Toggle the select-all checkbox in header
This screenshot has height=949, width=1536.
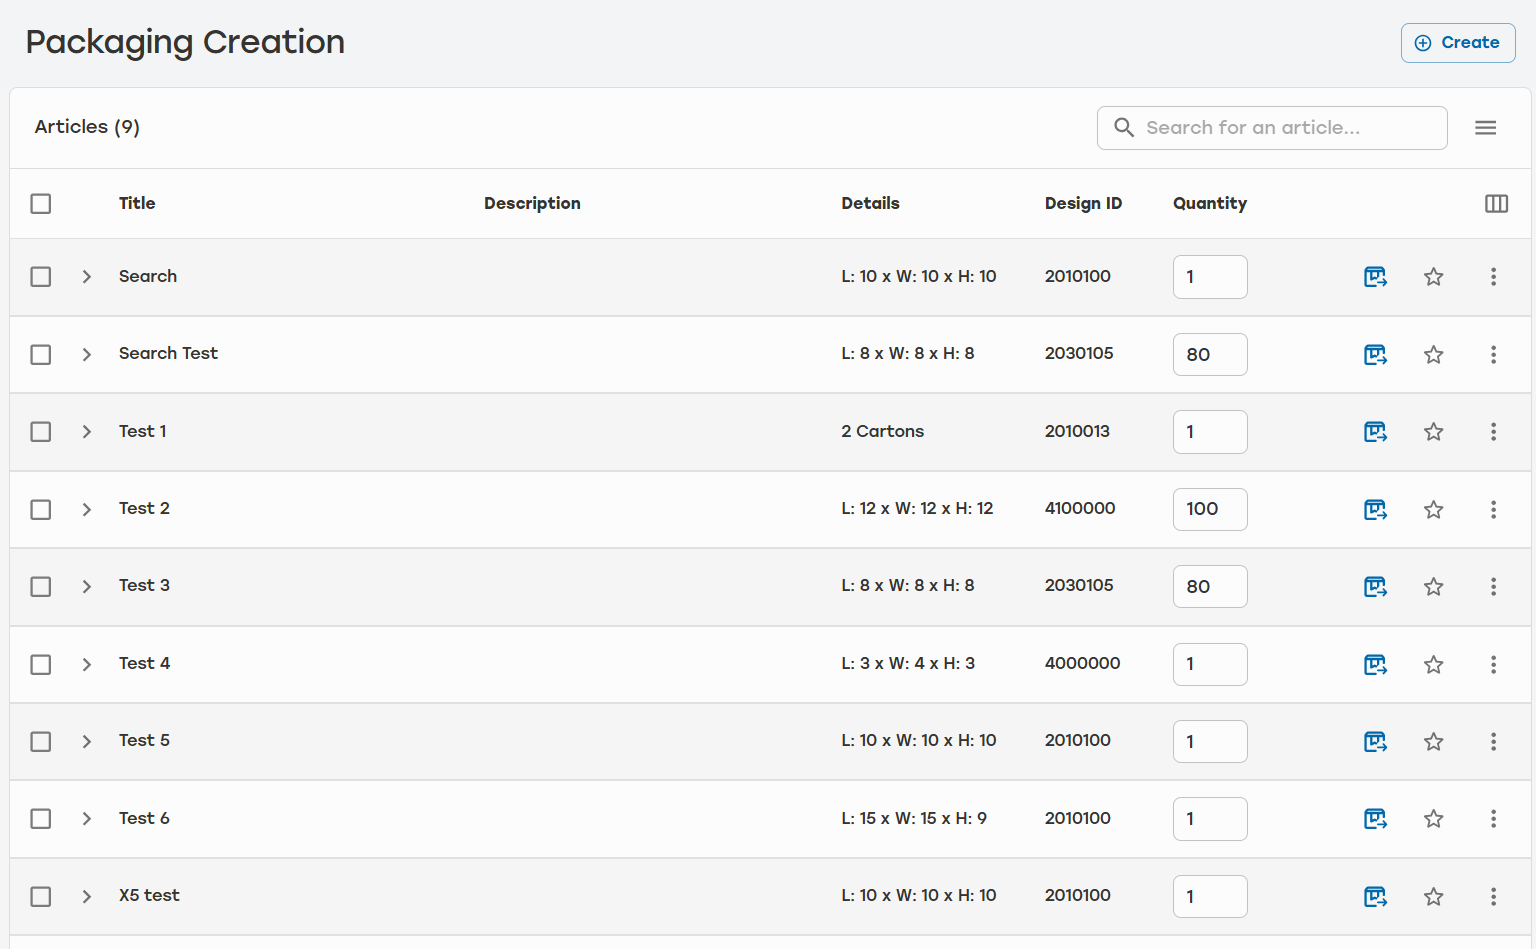pyautogui.click(x=41, y=204)
